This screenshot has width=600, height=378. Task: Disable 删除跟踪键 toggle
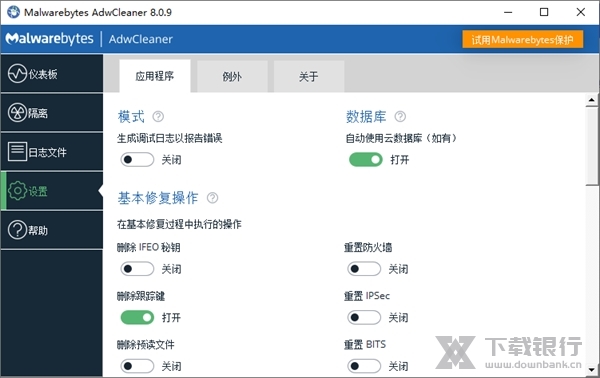click(137, 317)
